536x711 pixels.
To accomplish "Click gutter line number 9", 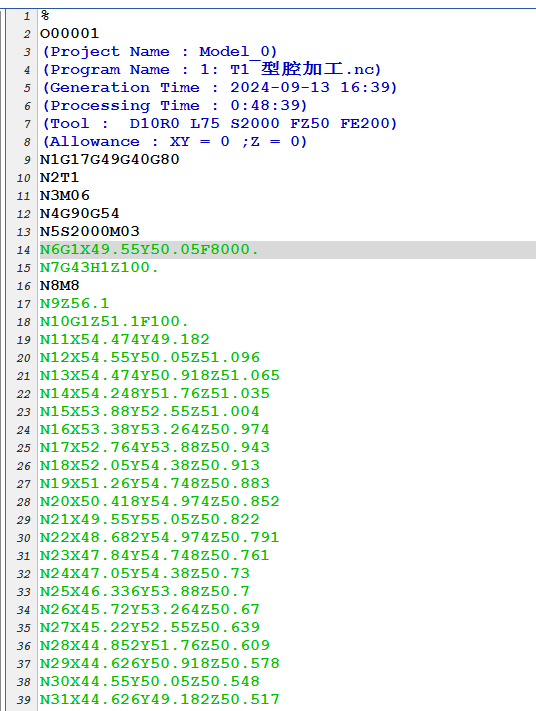I will click(x=27, y=161).
